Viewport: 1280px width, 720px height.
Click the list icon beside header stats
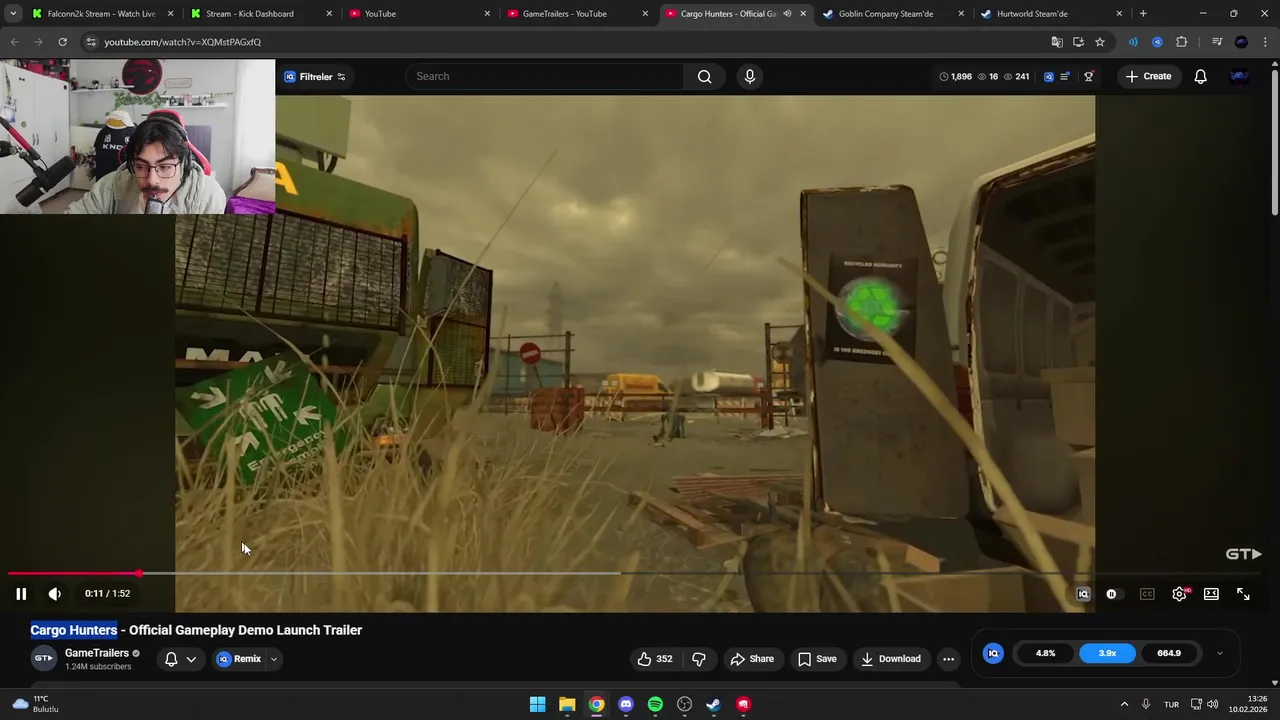[x=1065, y=77]
